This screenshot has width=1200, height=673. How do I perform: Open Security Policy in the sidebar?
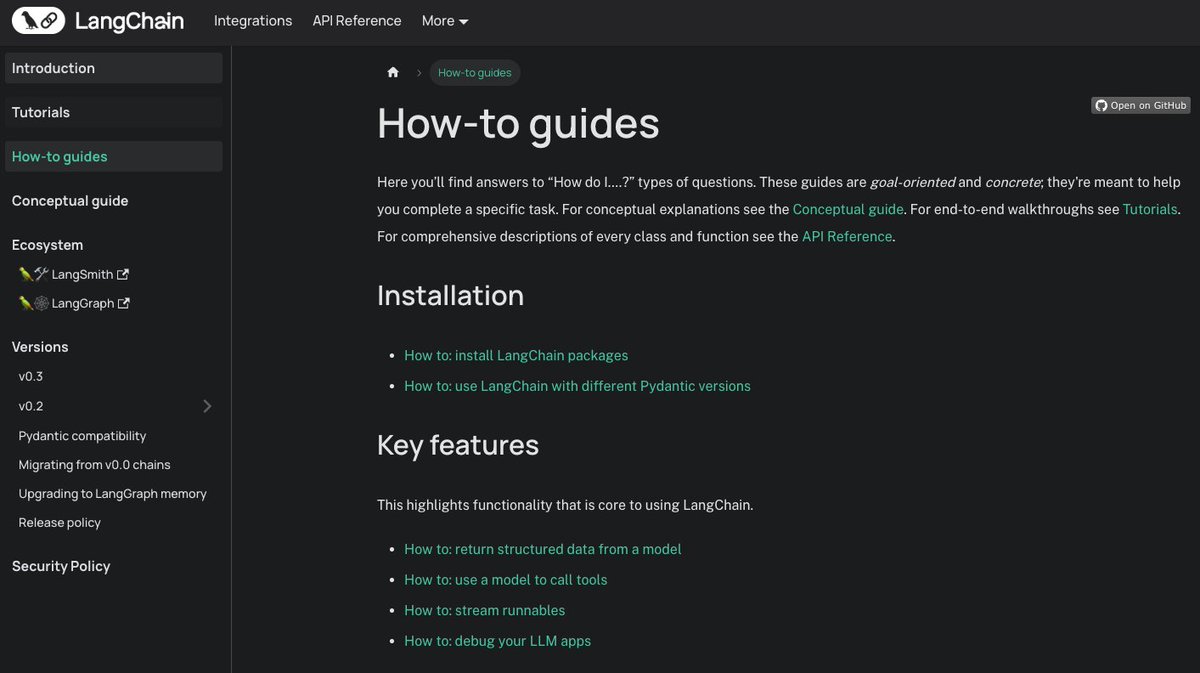click(x=61, y=566)
